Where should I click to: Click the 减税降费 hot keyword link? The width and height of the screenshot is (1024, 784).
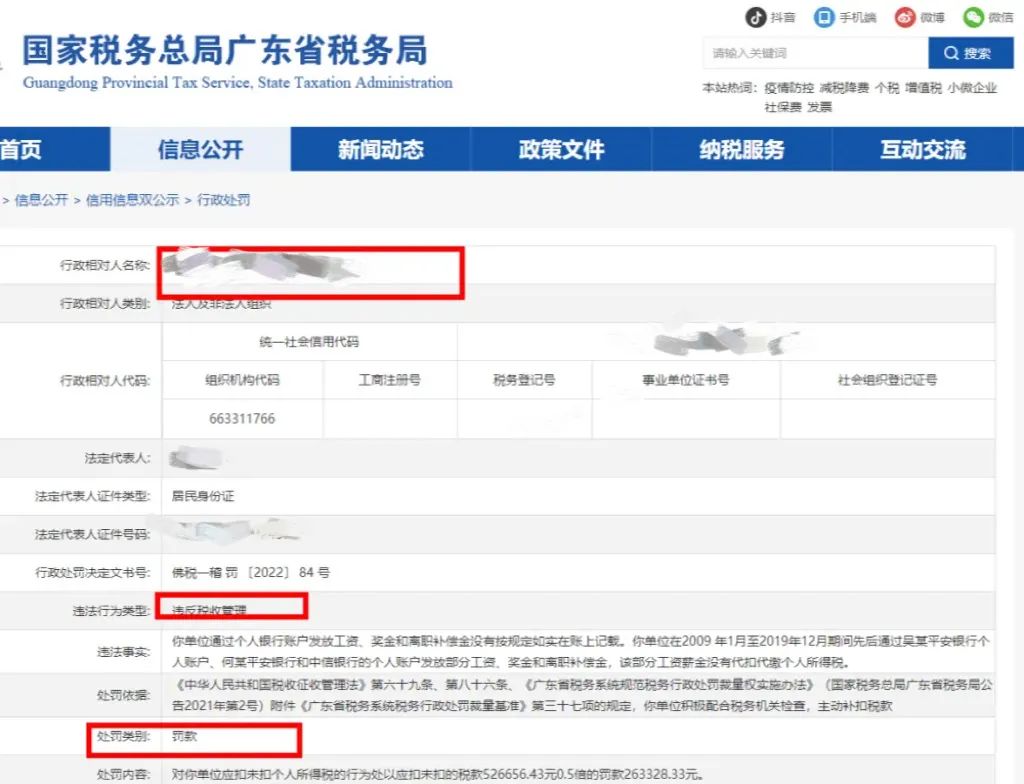[x=844, y=88]
